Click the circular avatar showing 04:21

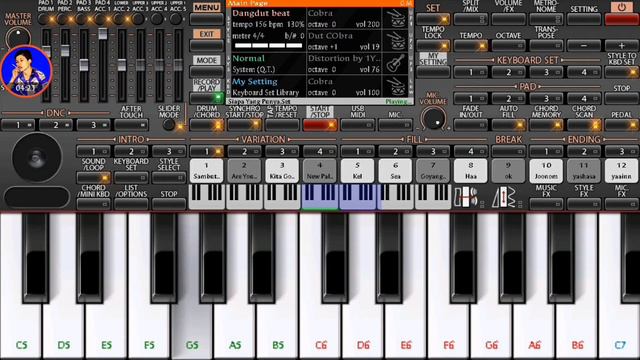pyautogui.click(x=27, y=71)
